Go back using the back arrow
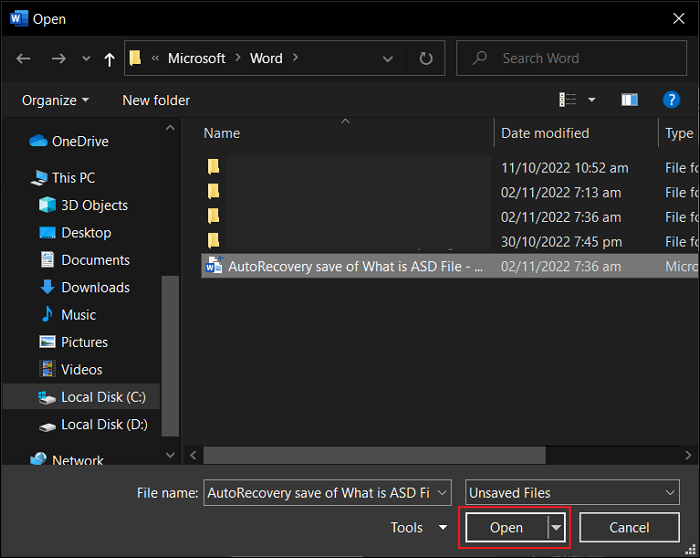700x558 pixels. 23,58
